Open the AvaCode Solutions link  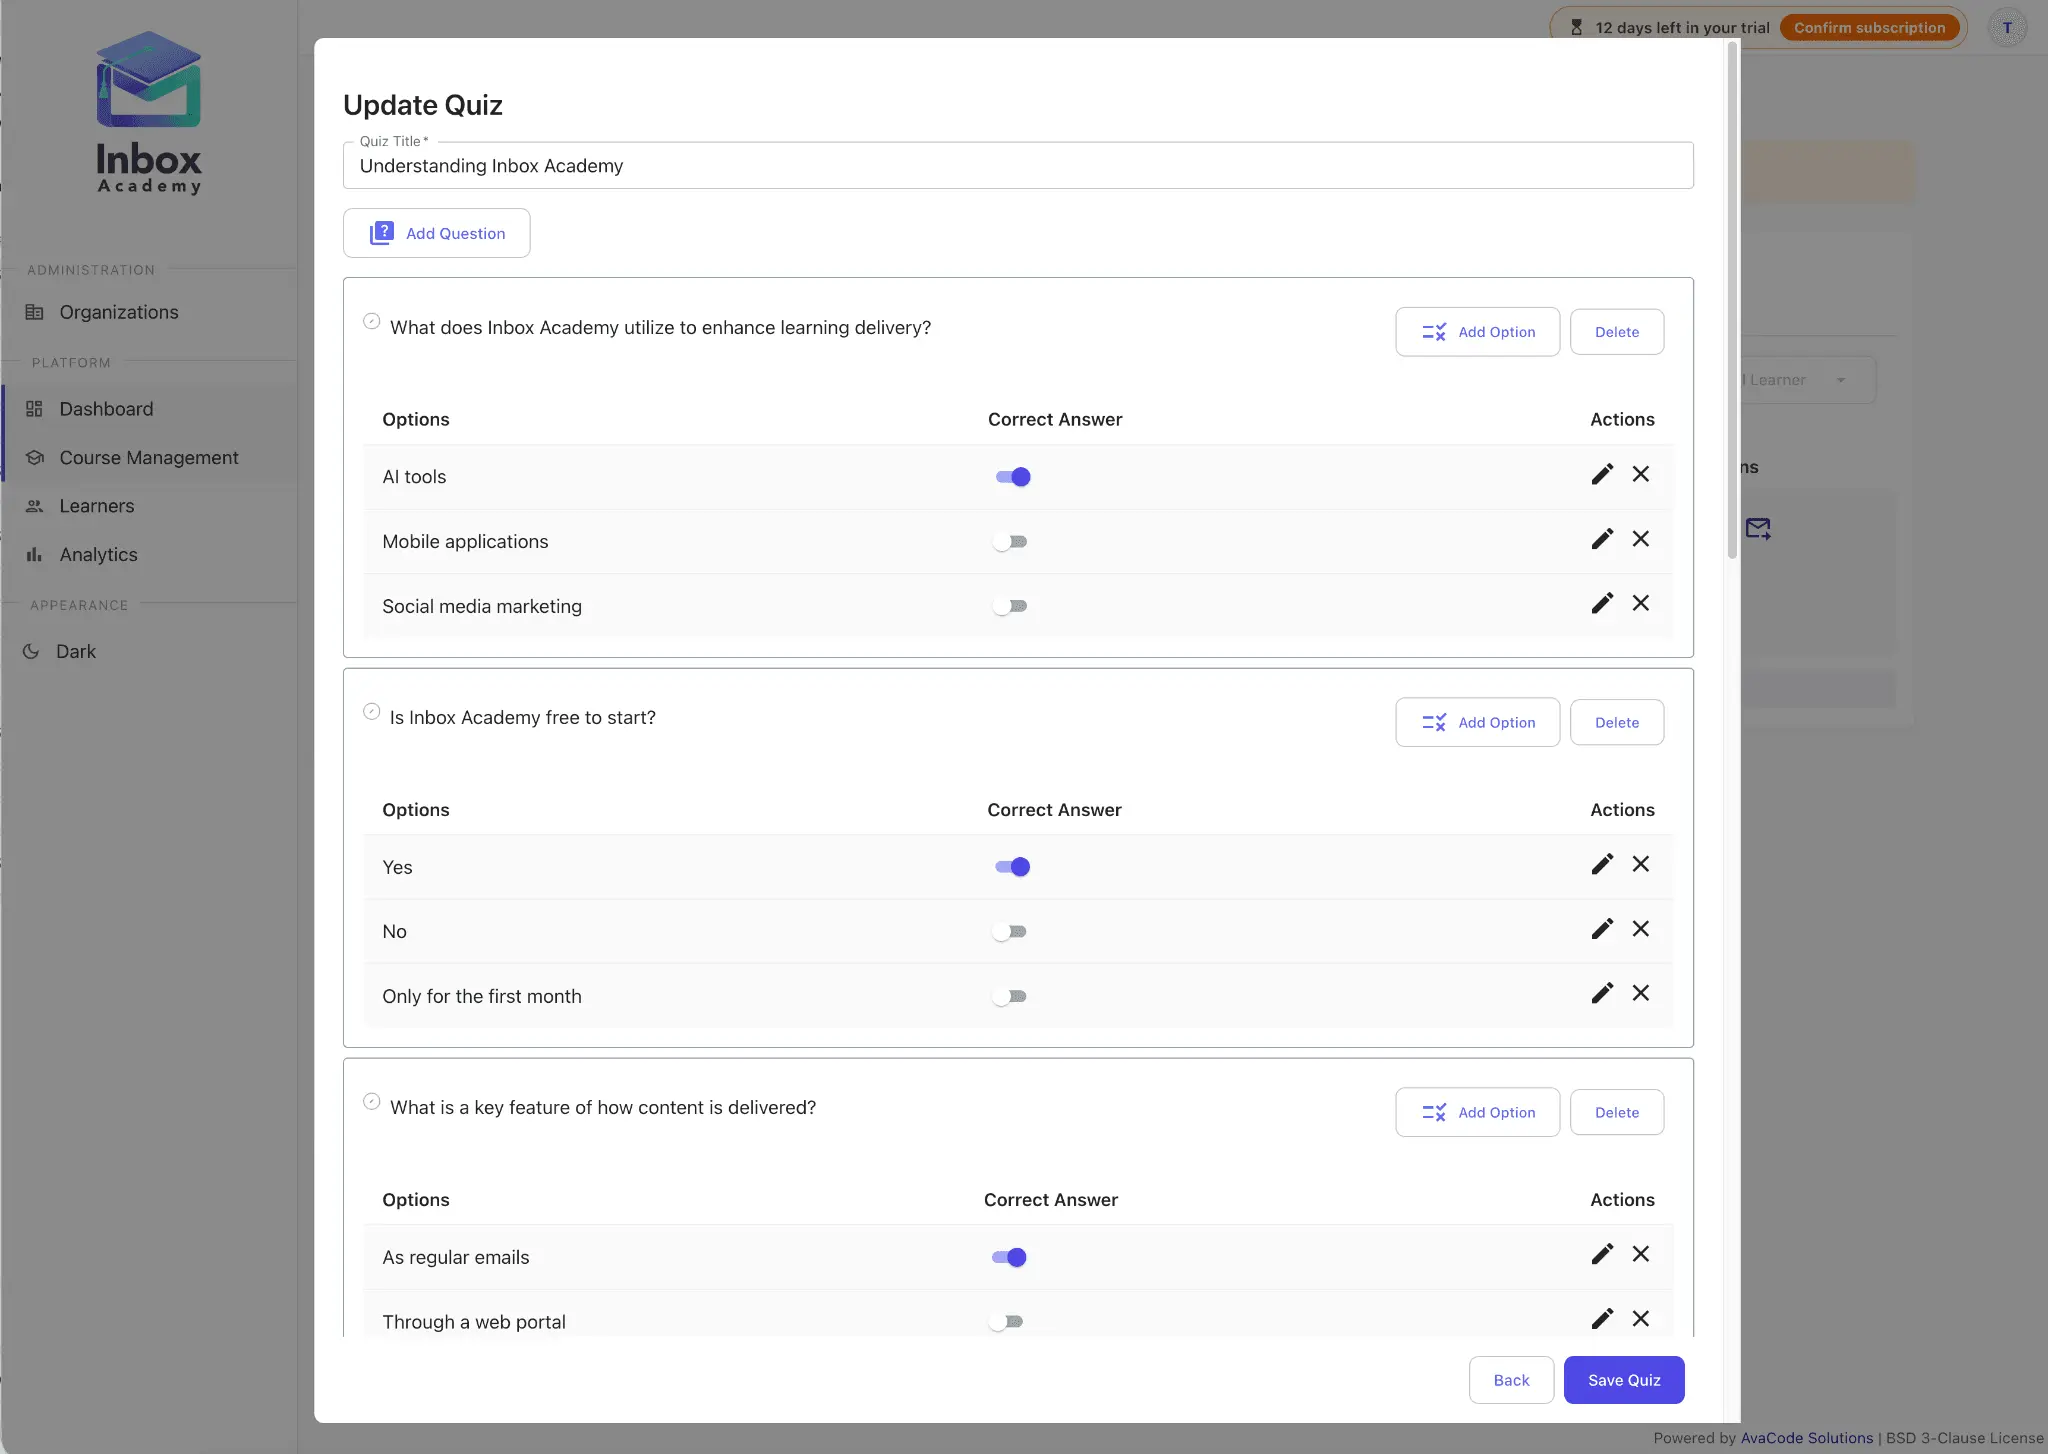coord(1807,1438)
